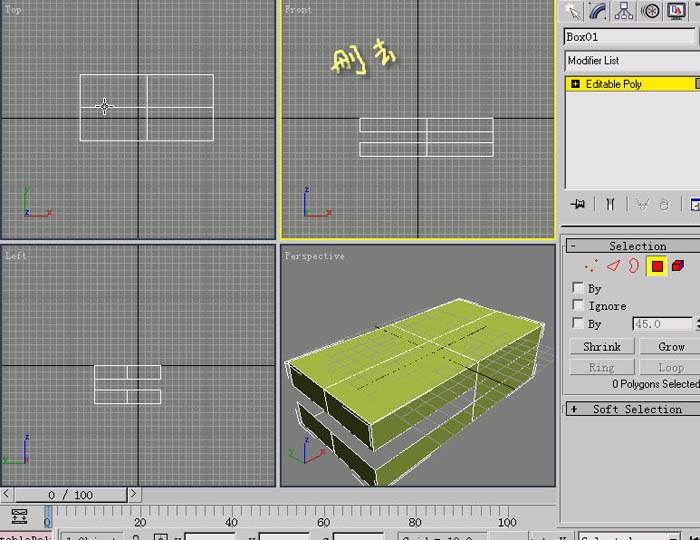
Task: Click the 0 Polygons Selected status text
Action: (x=655, y=384)
